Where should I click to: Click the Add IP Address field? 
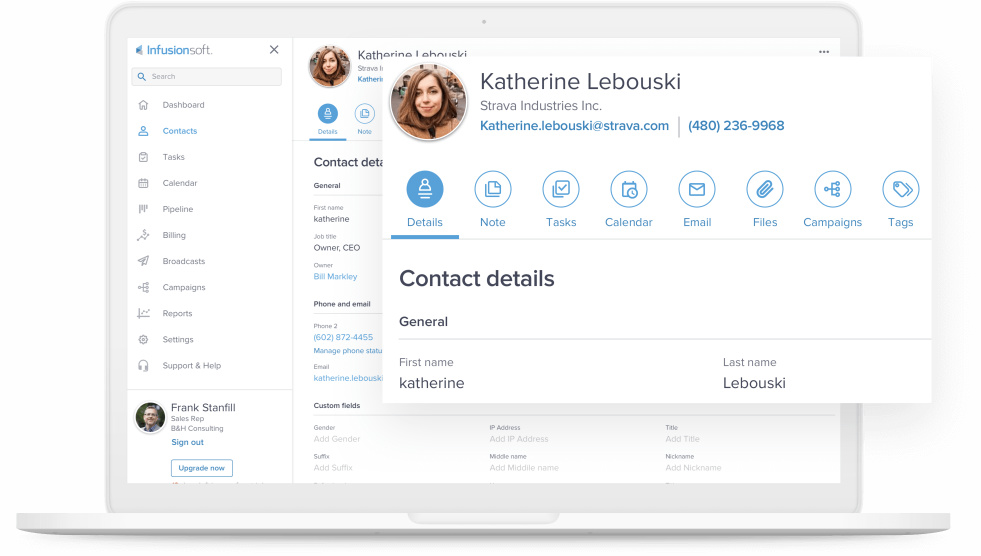[x=519, y=439]
